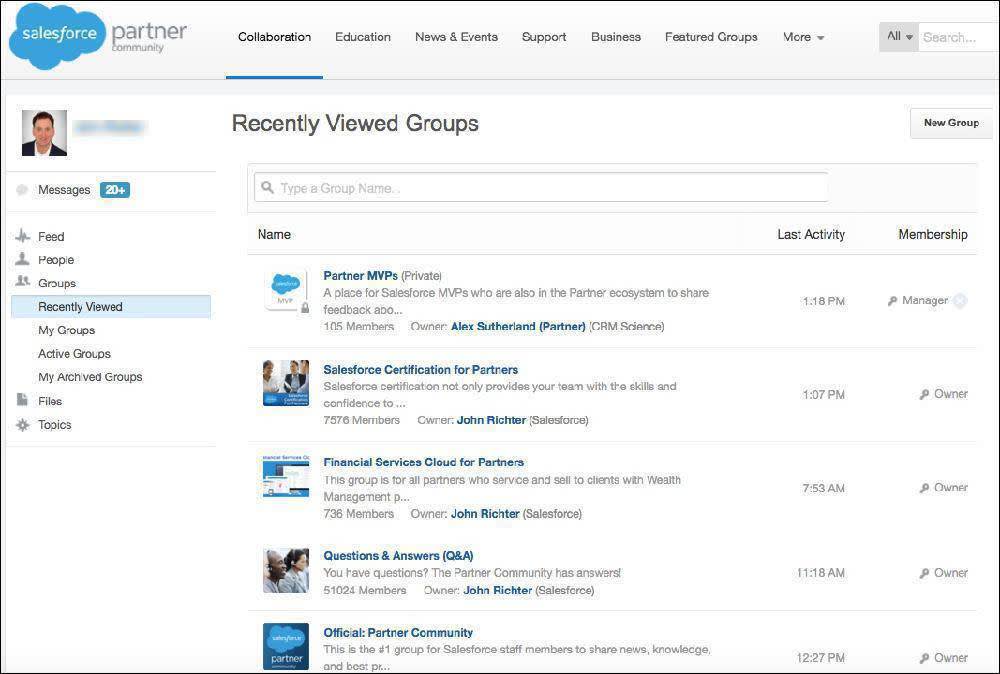The image size is (1000, 674).
Task: Click the Type a Group Name field
Action: tap(541, 187)
